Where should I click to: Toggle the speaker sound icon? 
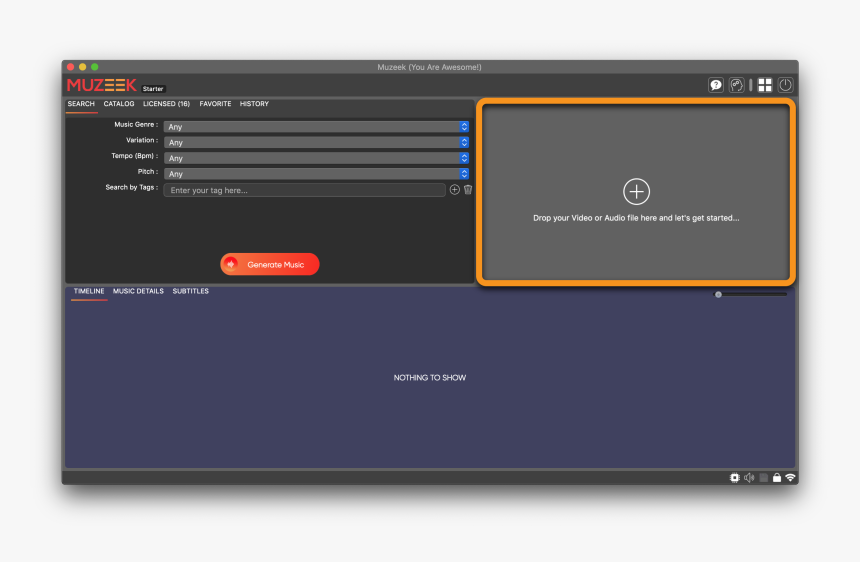coord(749,478)
